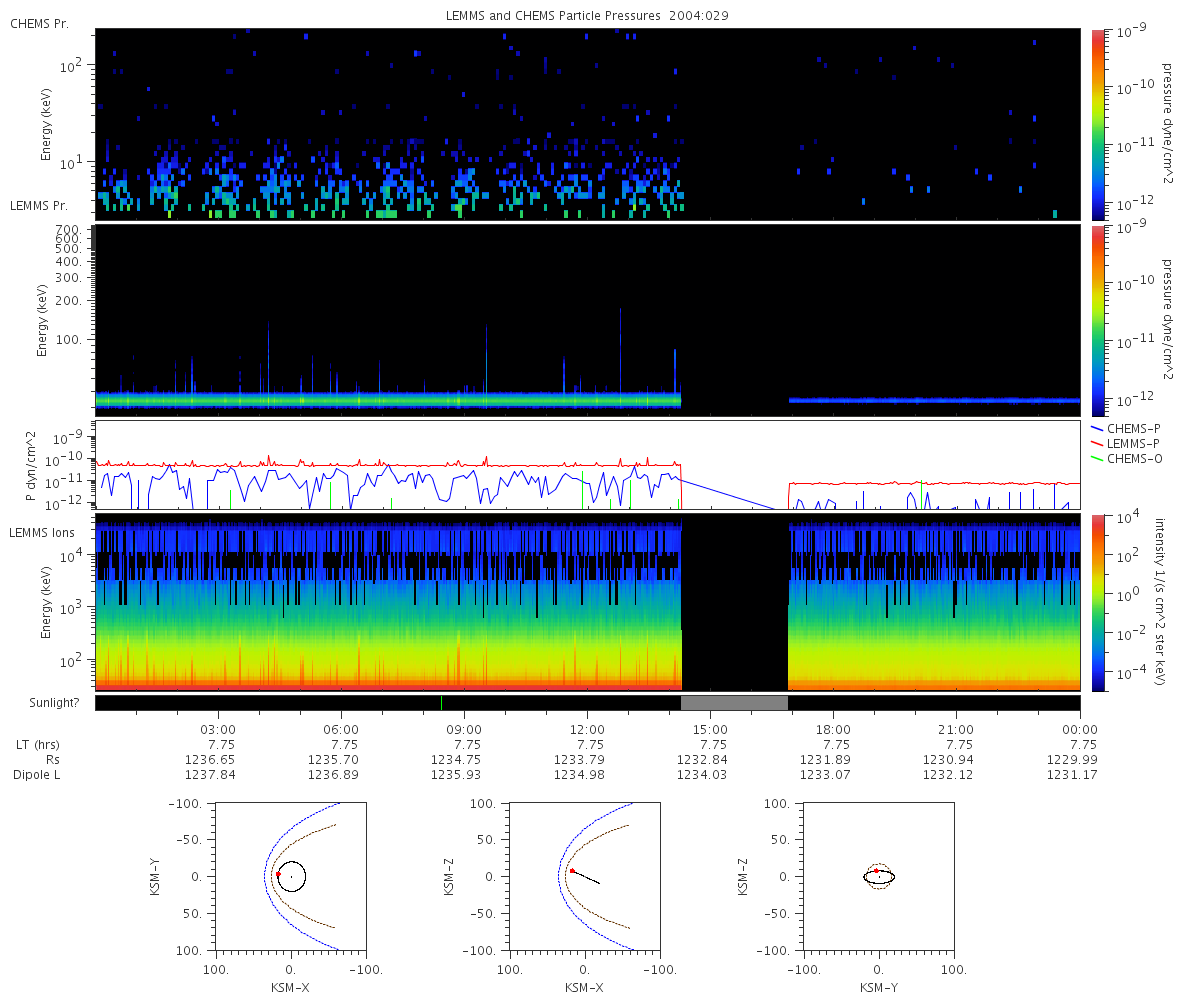
Task: Click the CHEMS-O green legend entry
Action: (x=1133, y=458)
